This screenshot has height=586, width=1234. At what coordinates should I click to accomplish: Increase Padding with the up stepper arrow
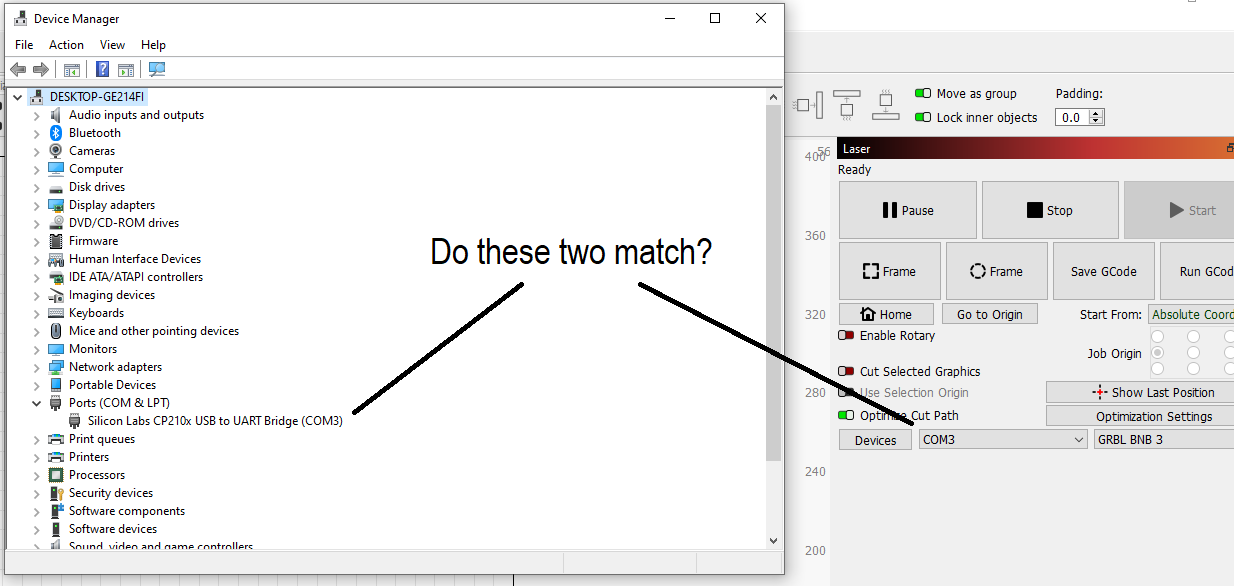tap(1096, 112)
